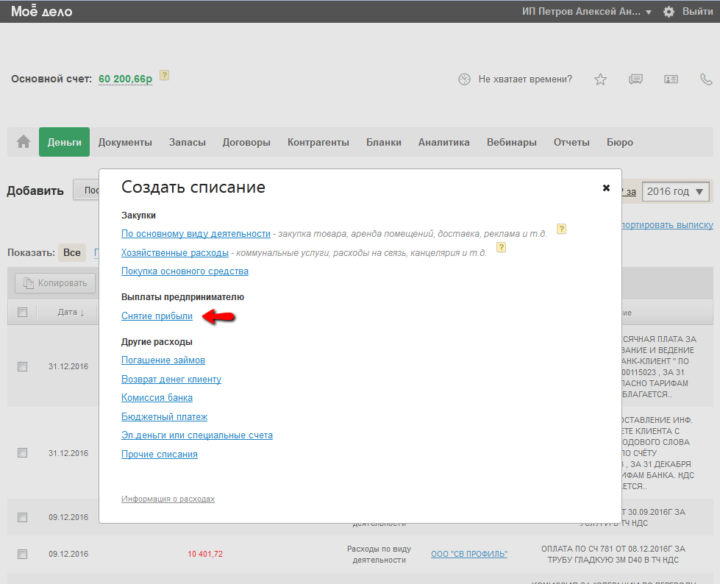Click the import statement link behind dialog
The height and width of the screenshot is (584, 720).
(x=667, y=225)
